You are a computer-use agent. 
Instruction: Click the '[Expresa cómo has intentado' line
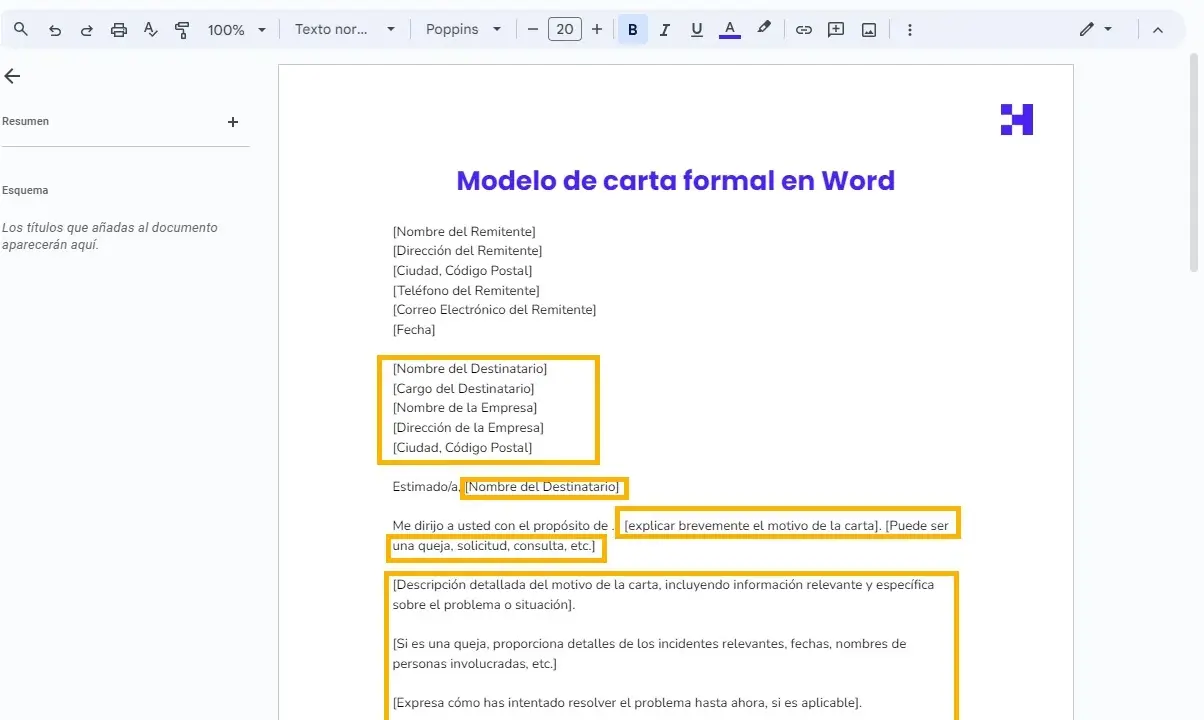627,703
